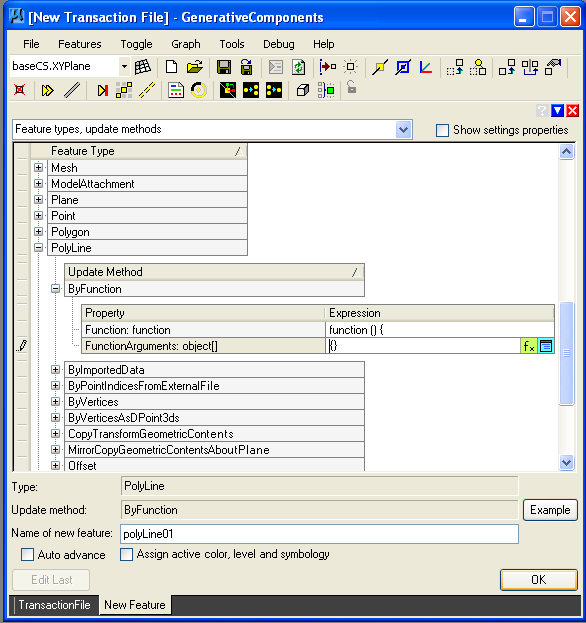Check Assign active color, level and symbology
The width and height of the screenshot is (586, 623).
pyautogui.click(x=126, y=555)
